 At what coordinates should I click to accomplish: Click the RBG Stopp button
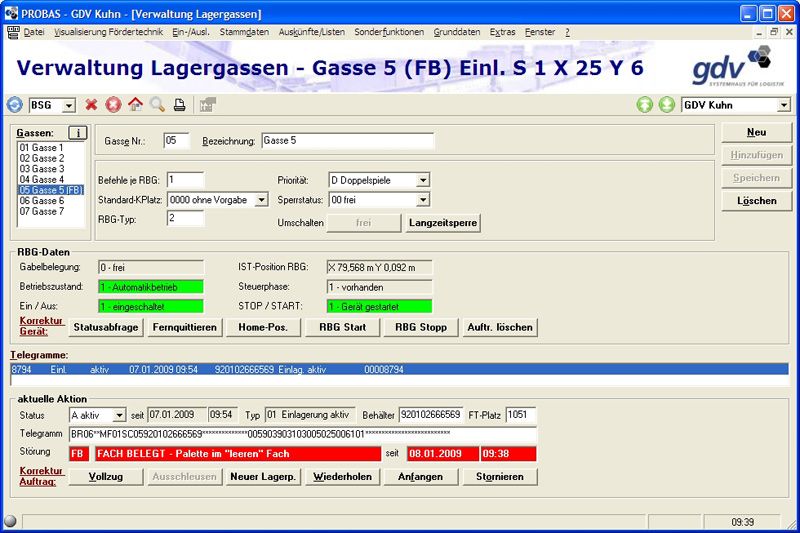421,327
